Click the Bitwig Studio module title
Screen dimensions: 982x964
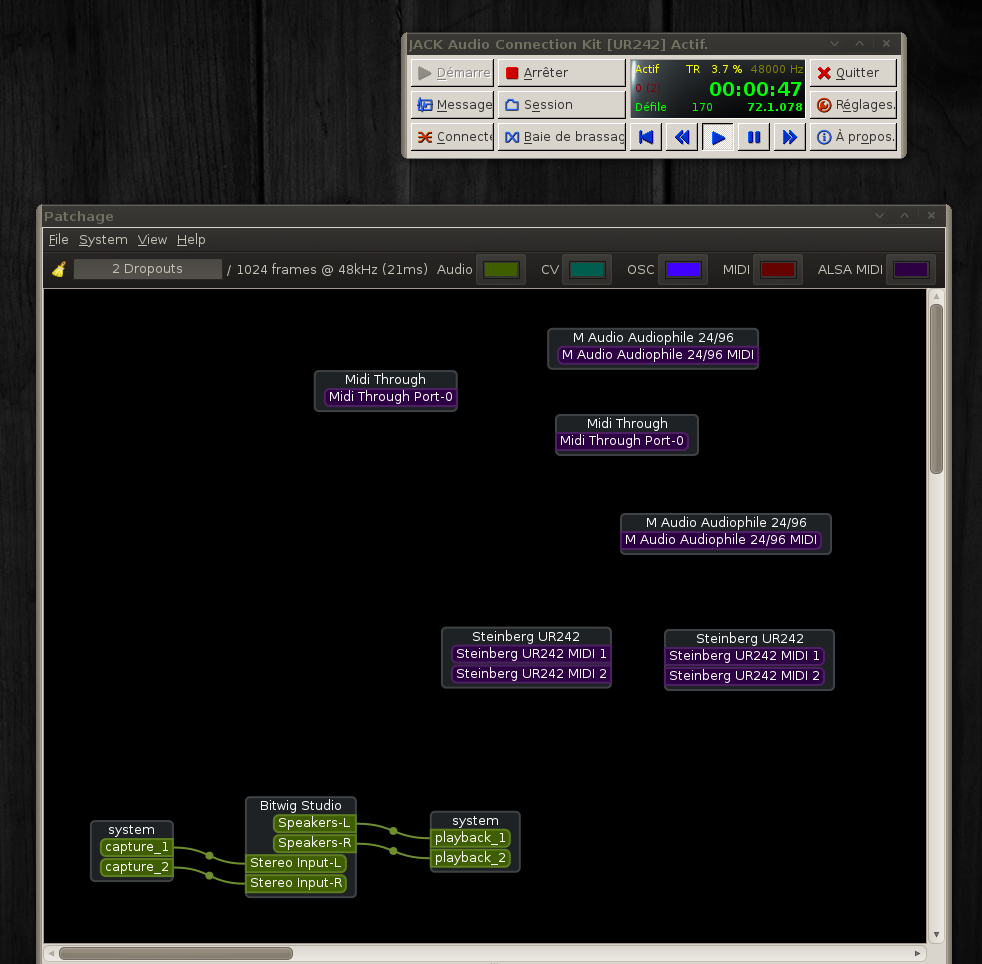click(301, 806)
